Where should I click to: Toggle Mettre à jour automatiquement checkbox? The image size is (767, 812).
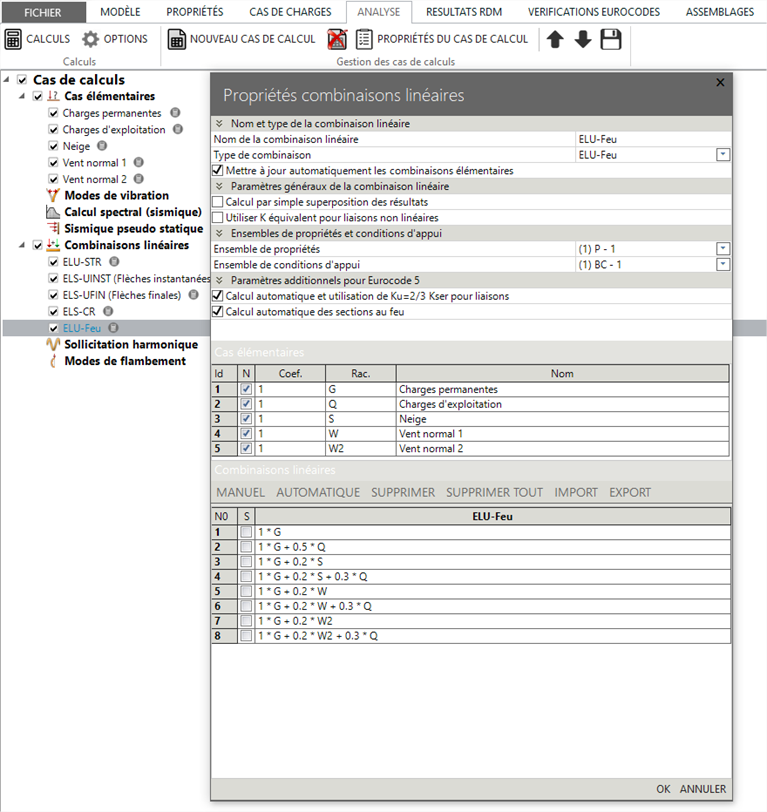point(218,170)
